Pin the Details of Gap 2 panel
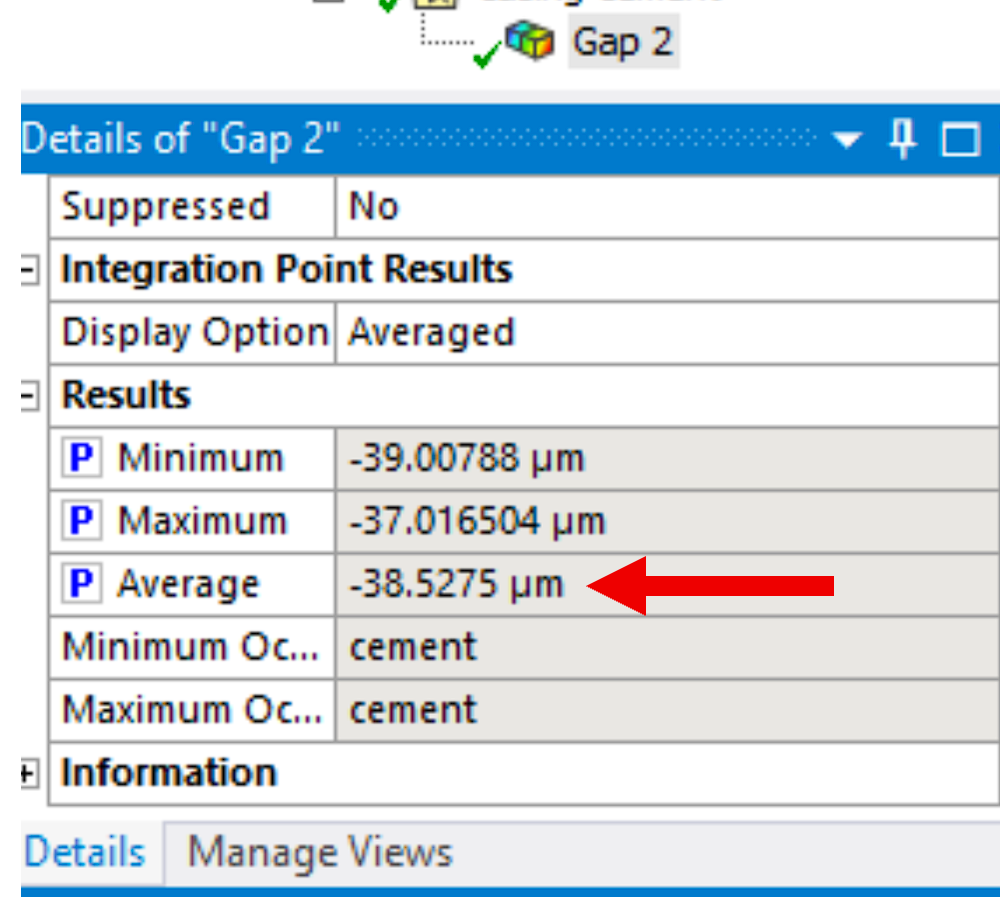1000x909 pixels. (x=903, y=140)
